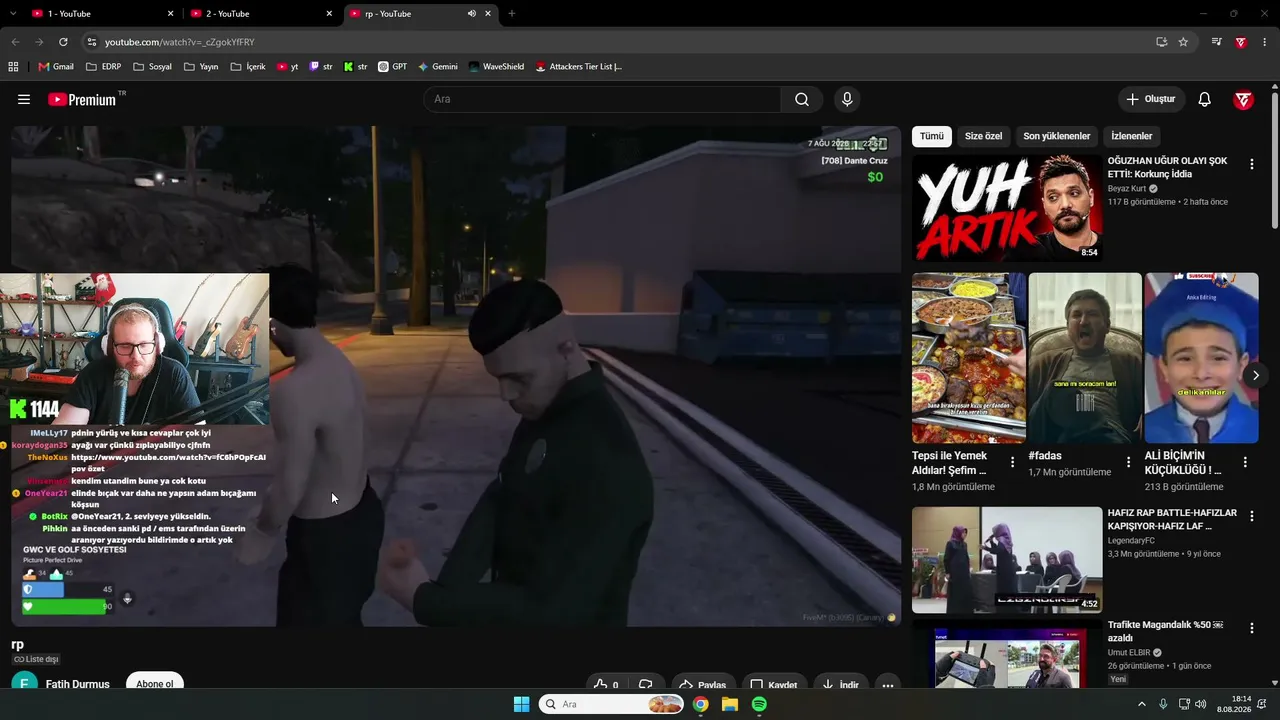Viewport: 1280px width, 720px height.
Task: Start voice search with microphone icon
Action: (x=847, y=99)
